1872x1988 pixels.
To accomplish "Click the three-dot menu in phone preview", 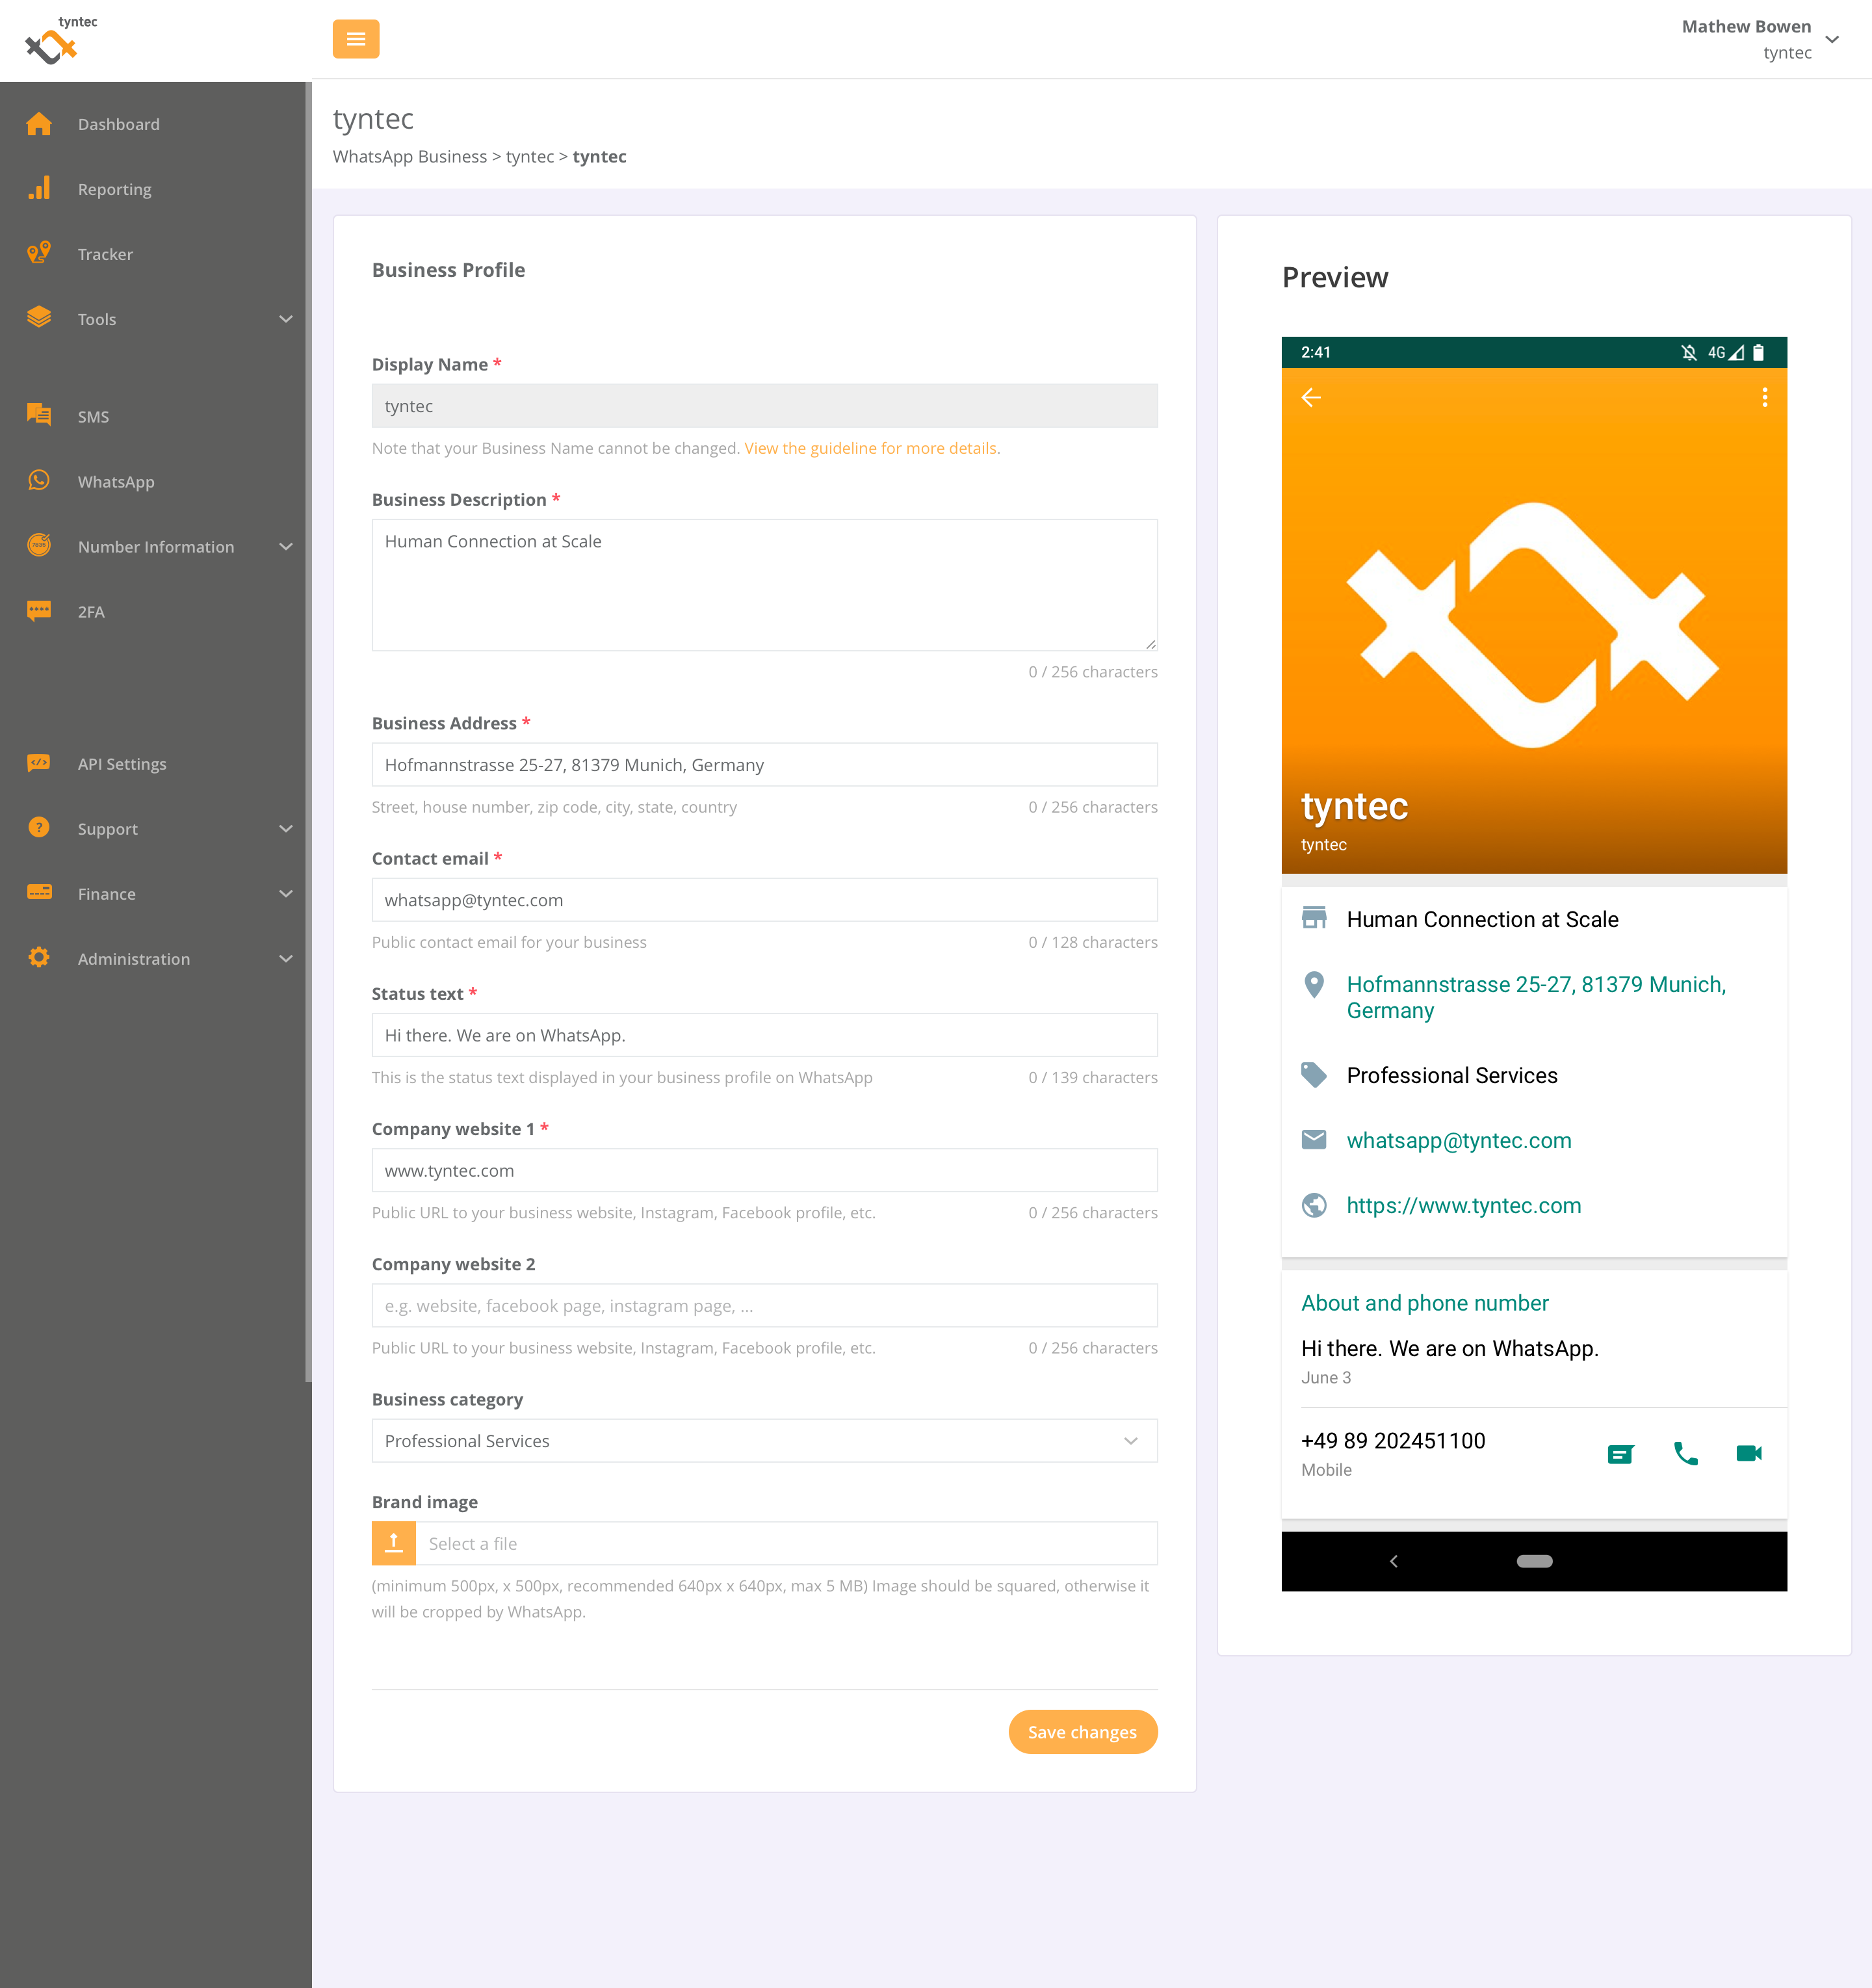I will (x=1764, y=398).
